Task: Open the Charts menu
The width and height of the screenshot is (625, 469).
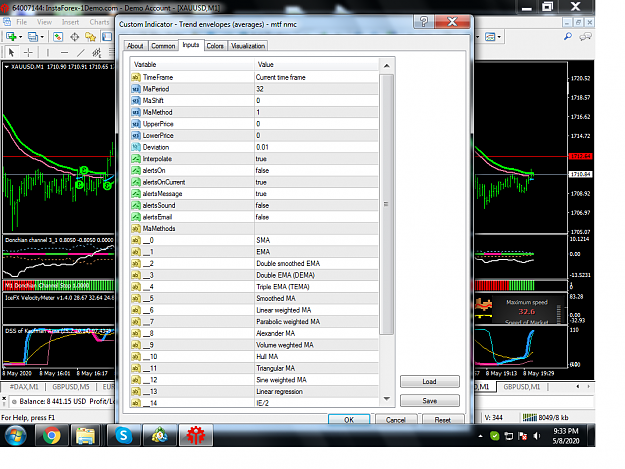Action: point(99,22)
